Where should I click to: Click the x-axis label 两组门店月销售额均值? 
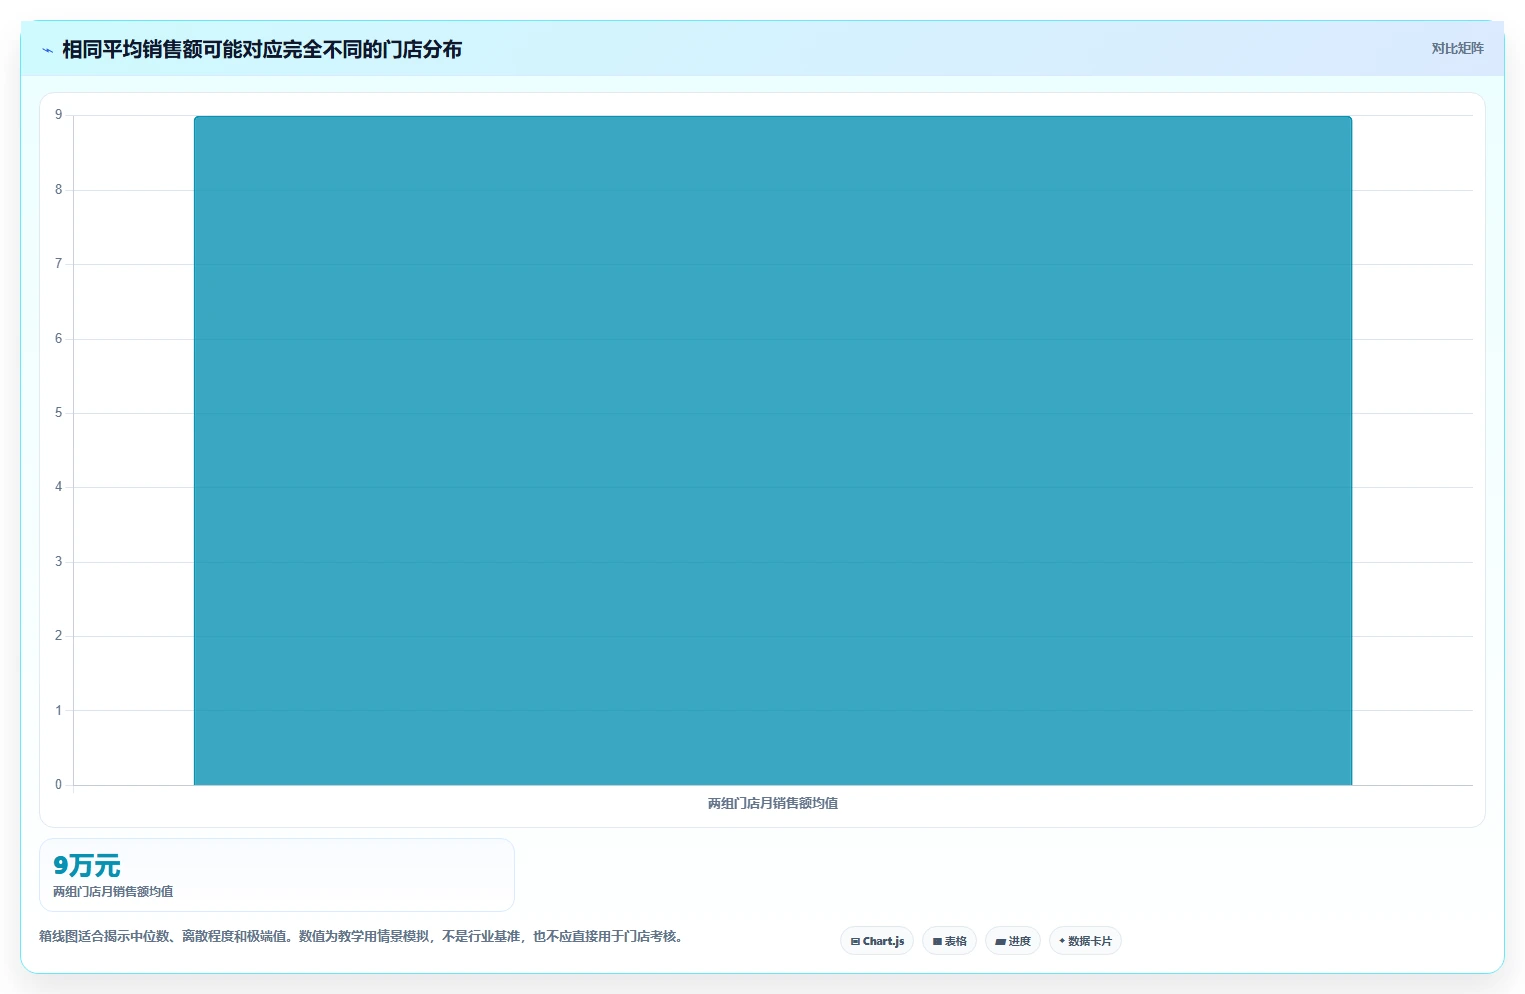tap(773, 803)
